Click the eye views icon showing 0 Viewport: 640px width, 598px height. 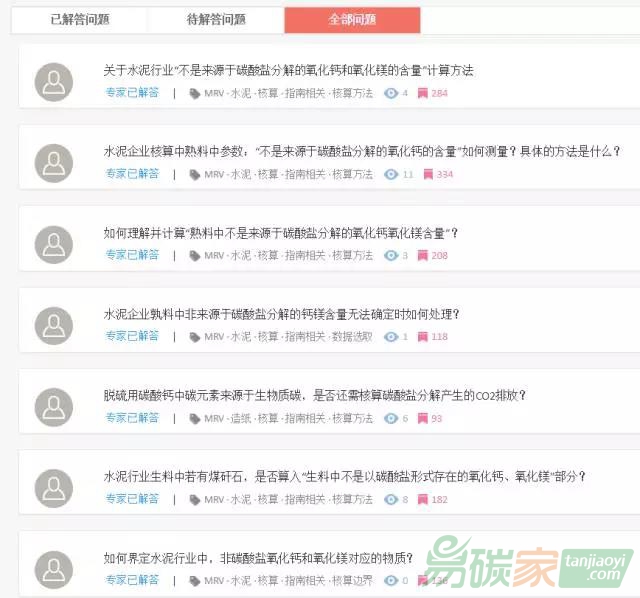pos(391,580)
